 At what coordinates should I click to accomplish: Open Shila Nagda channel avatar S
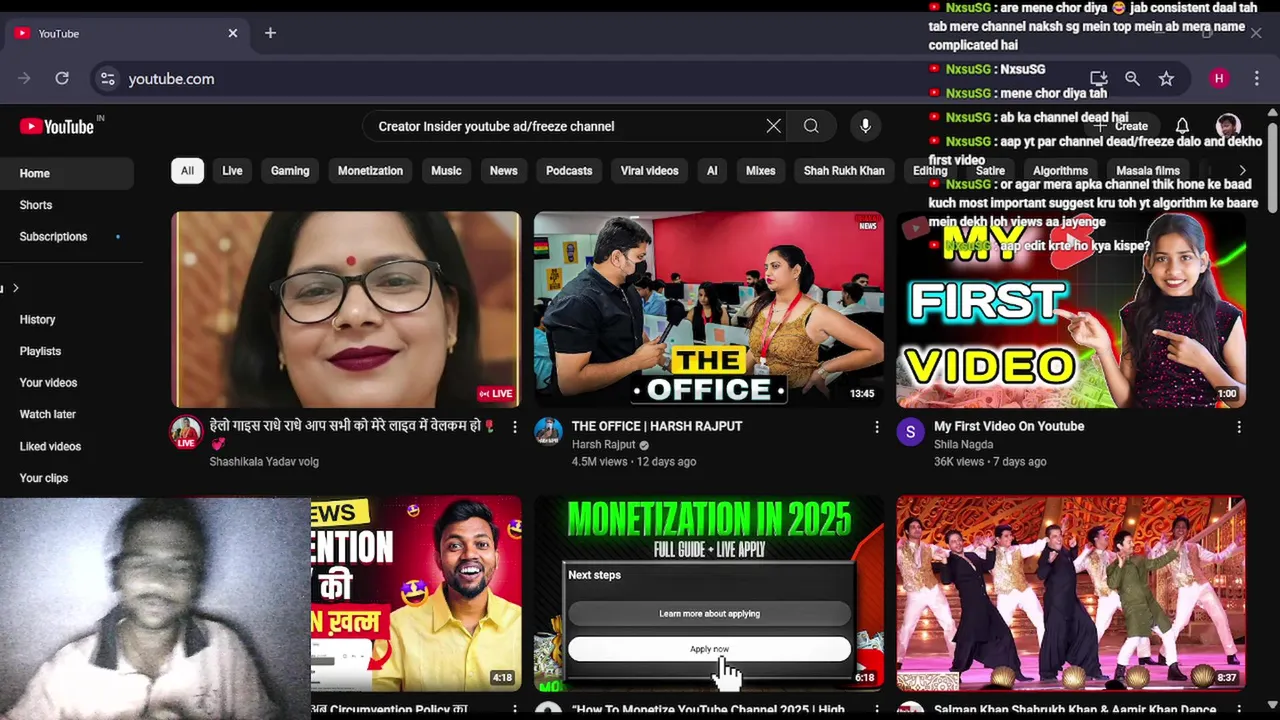coord(910,432)
